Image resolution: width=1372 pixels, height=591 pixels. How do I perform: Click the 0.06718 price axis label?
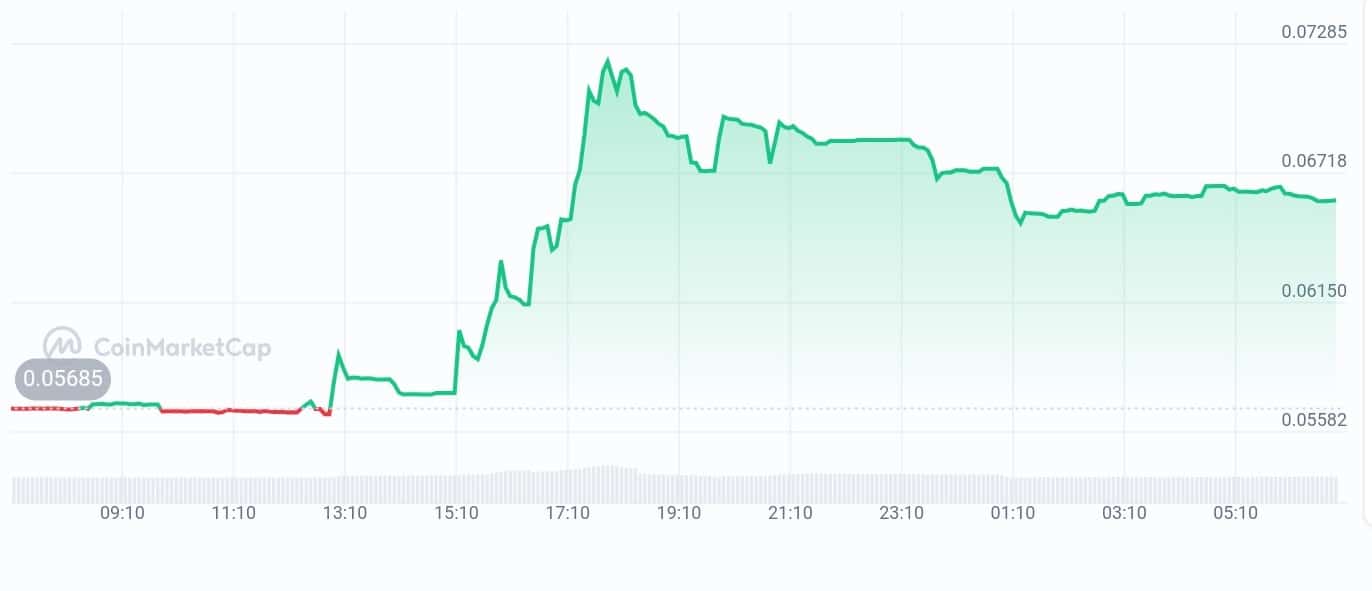tap(1314, 161)
